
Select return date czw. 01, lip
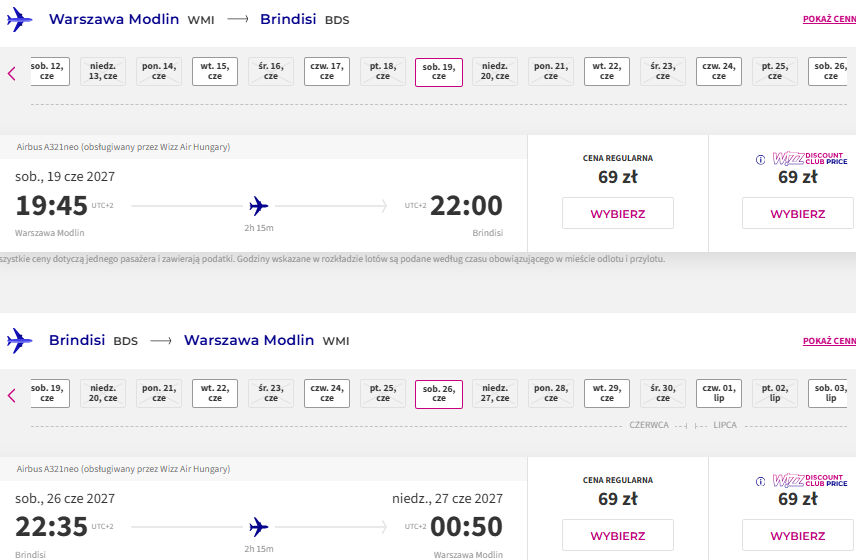point(719,394)
